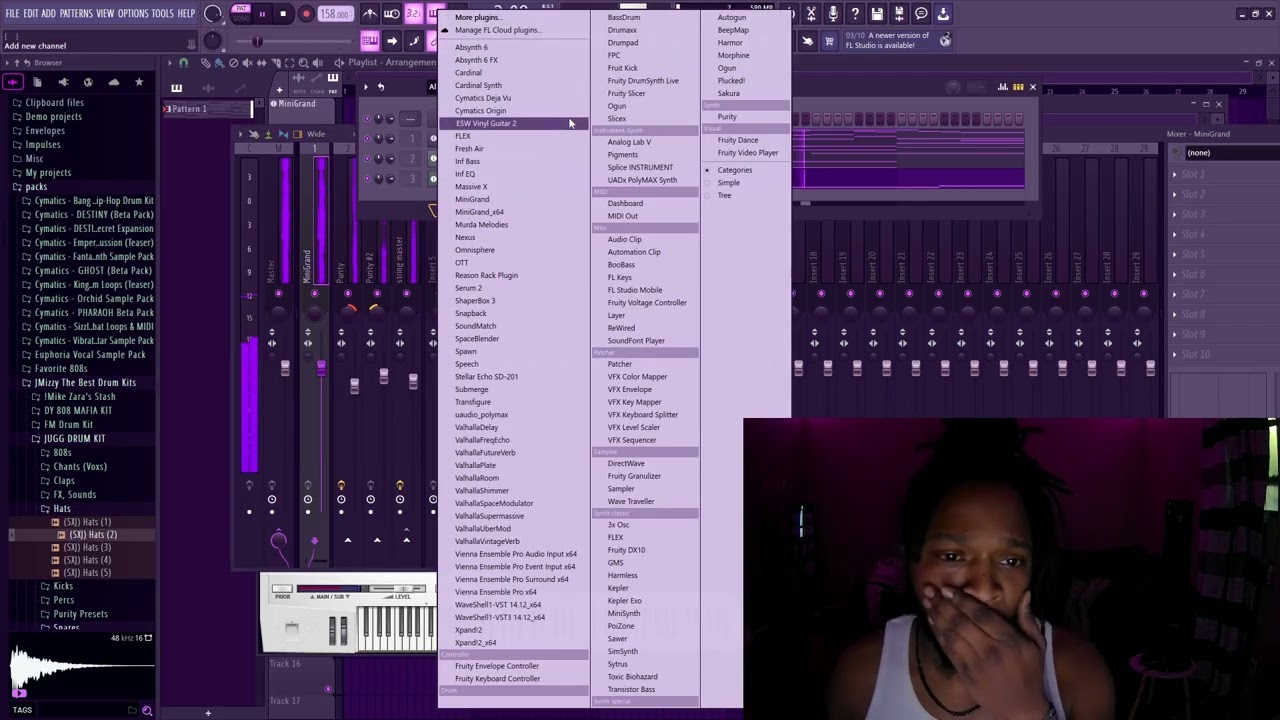Image resolution: width=1280 pixels, height=720 pixels.
Task: Adjust the Master mixer track fader
Action: point(285,370)
